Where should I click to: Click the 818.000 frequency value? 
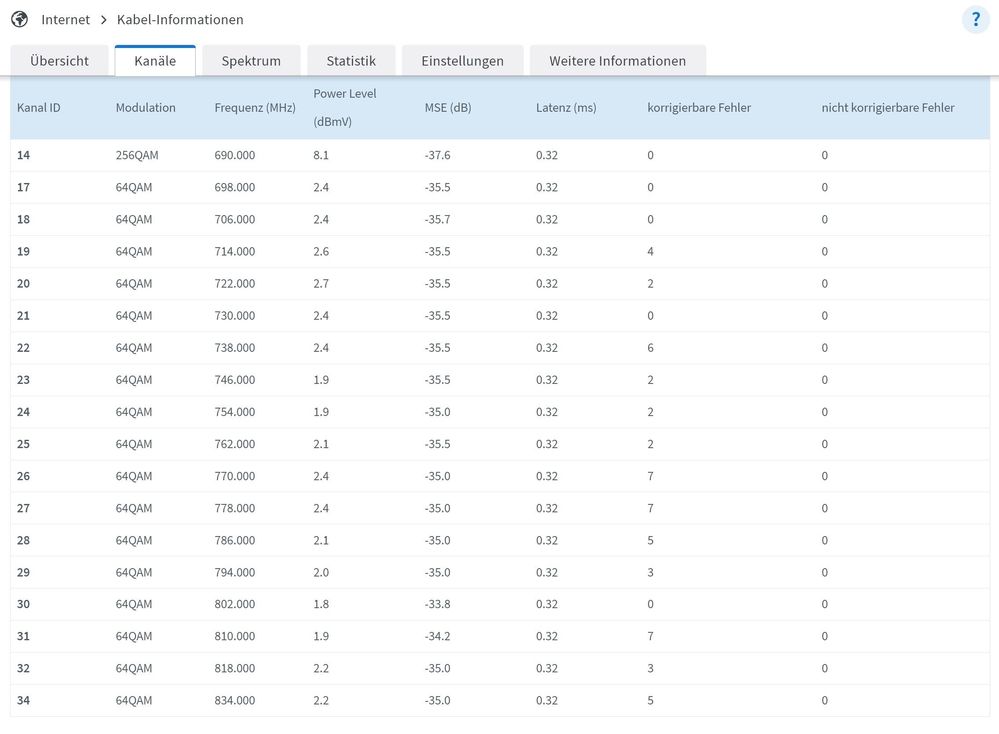click(x=234, y=668)
